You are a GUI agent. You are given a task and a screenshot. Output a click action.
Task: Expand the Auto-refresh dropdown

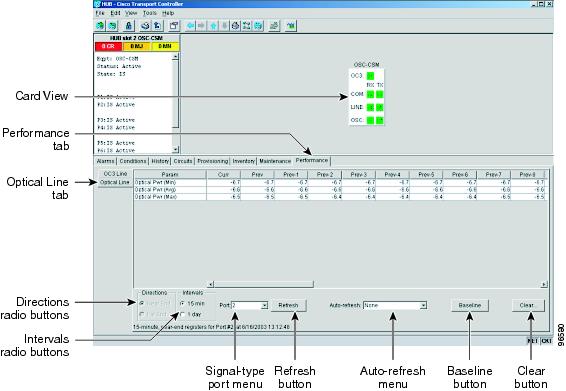coord(423,305)
